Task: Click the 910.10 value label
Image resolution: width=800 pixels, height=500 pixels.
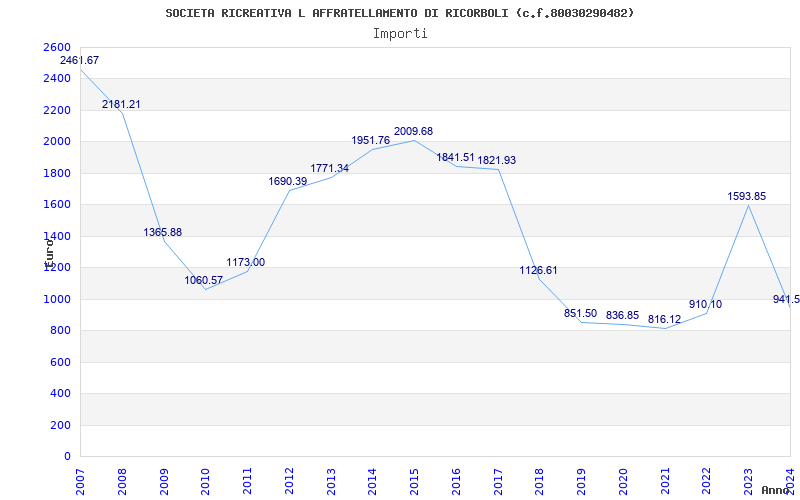Action: pos(705,304)
